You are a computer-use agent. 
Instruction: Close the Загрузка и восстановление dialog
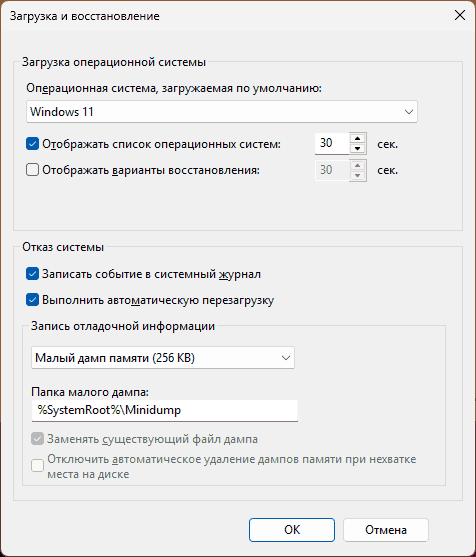coord(460,15)
